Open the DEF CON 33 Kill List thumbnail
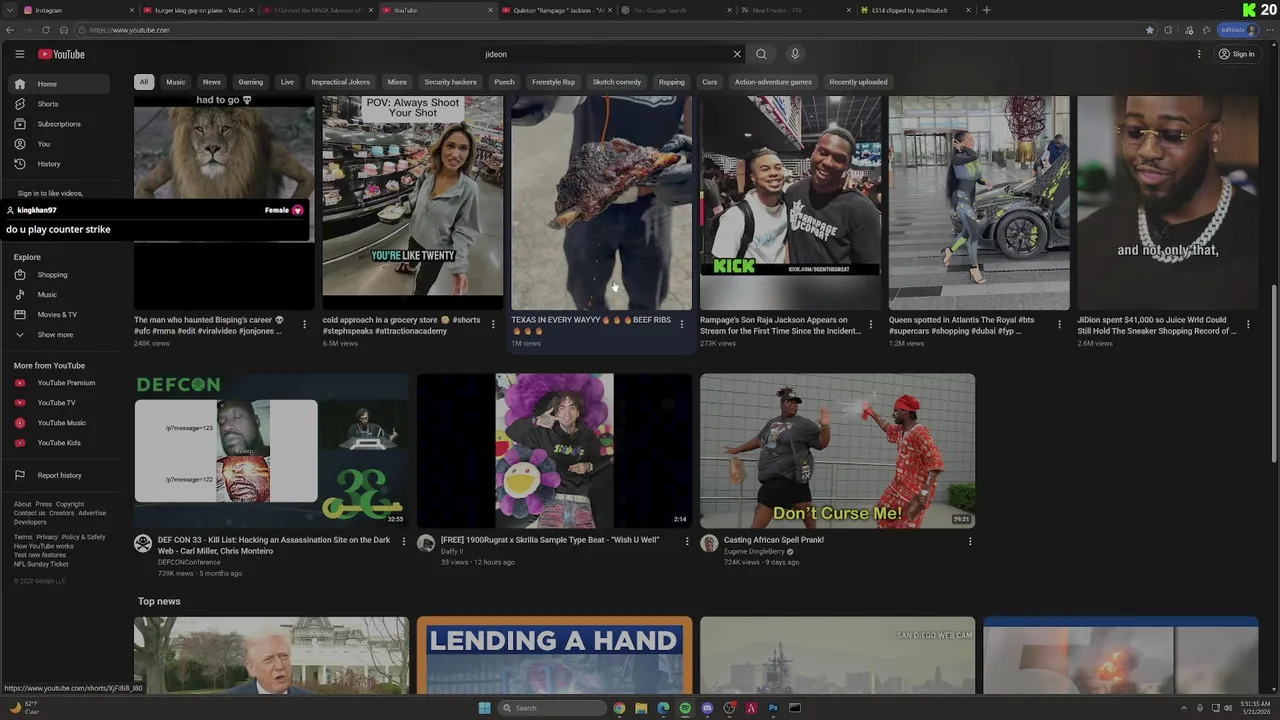1280x720 pixels. pyautogui.click(x=271, y=451)
